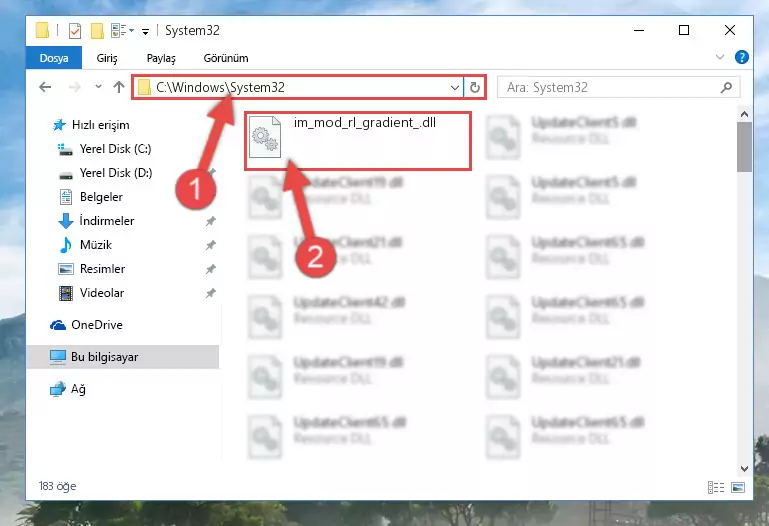This screenshot has height=526, width=769.
Task: Select OneDrive in navigation pane
Action: click(x=97, y=325)
